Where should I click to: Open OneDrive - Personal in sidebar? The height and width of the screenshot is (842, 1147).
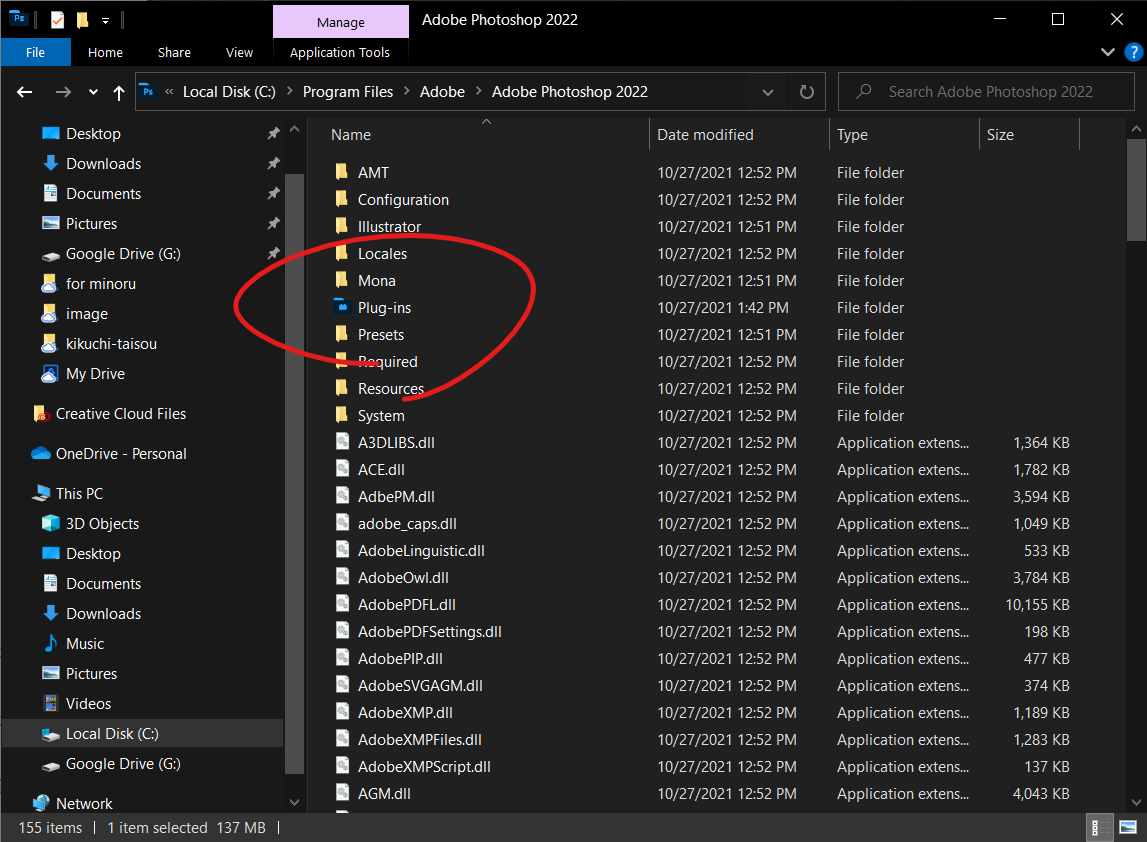tap(121, 454)
